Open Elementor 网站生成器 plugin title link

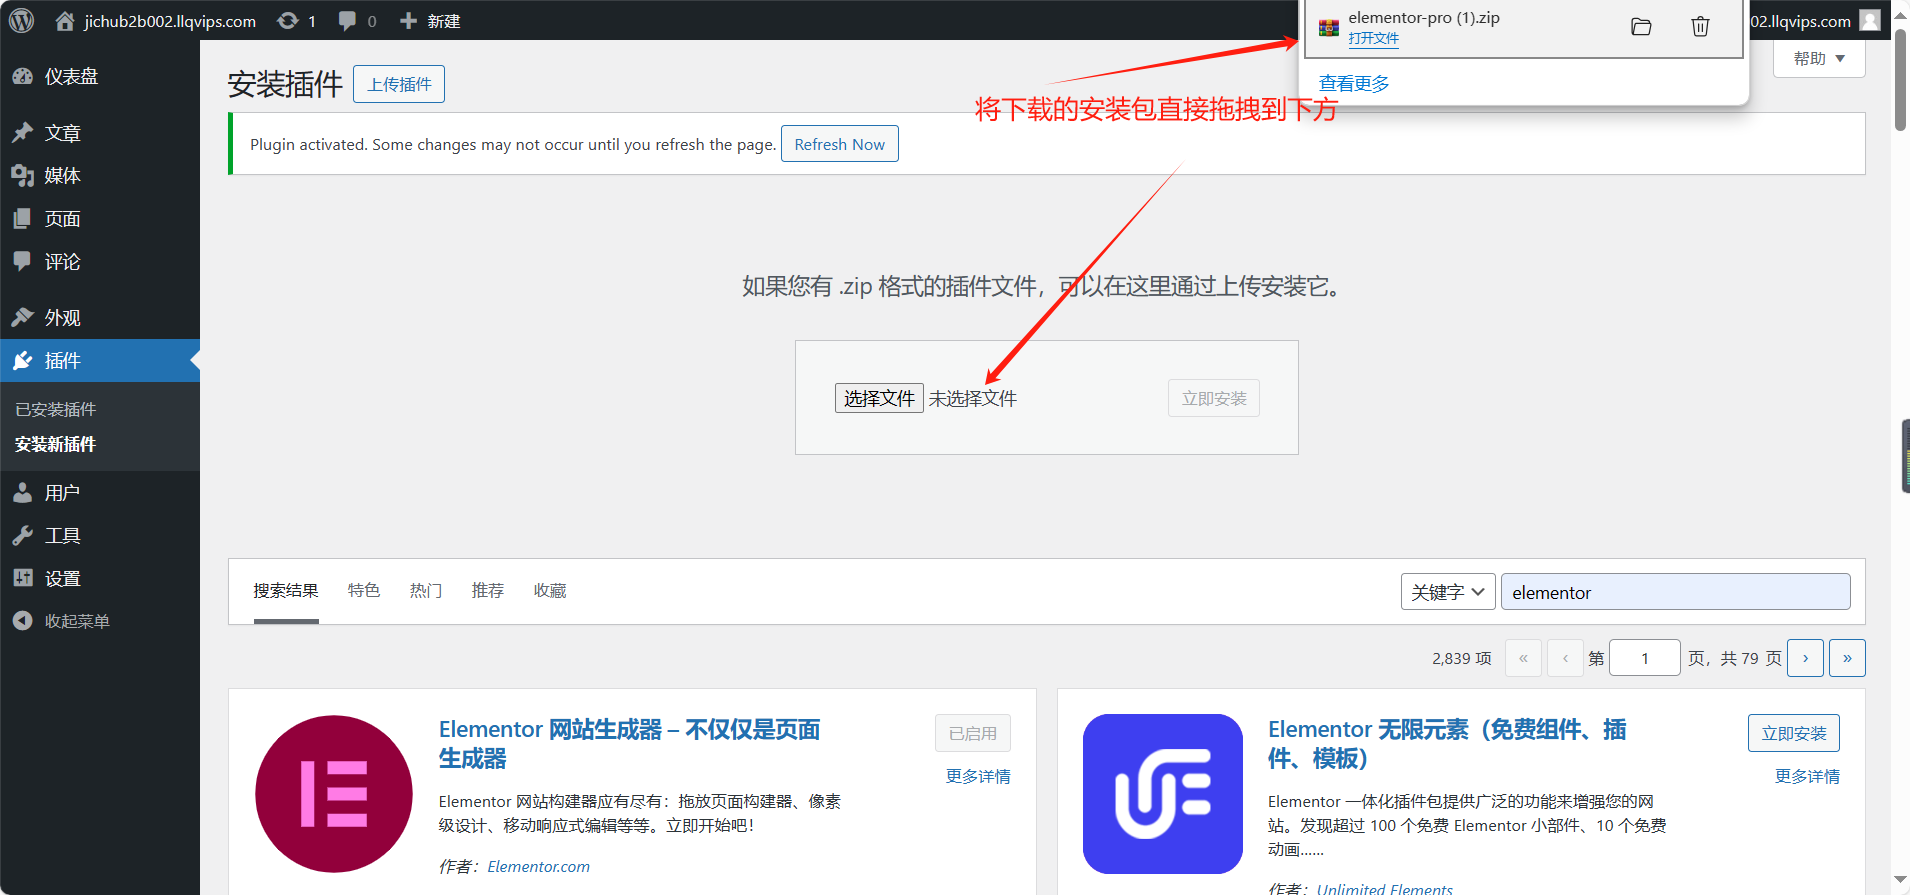point(630,744)
